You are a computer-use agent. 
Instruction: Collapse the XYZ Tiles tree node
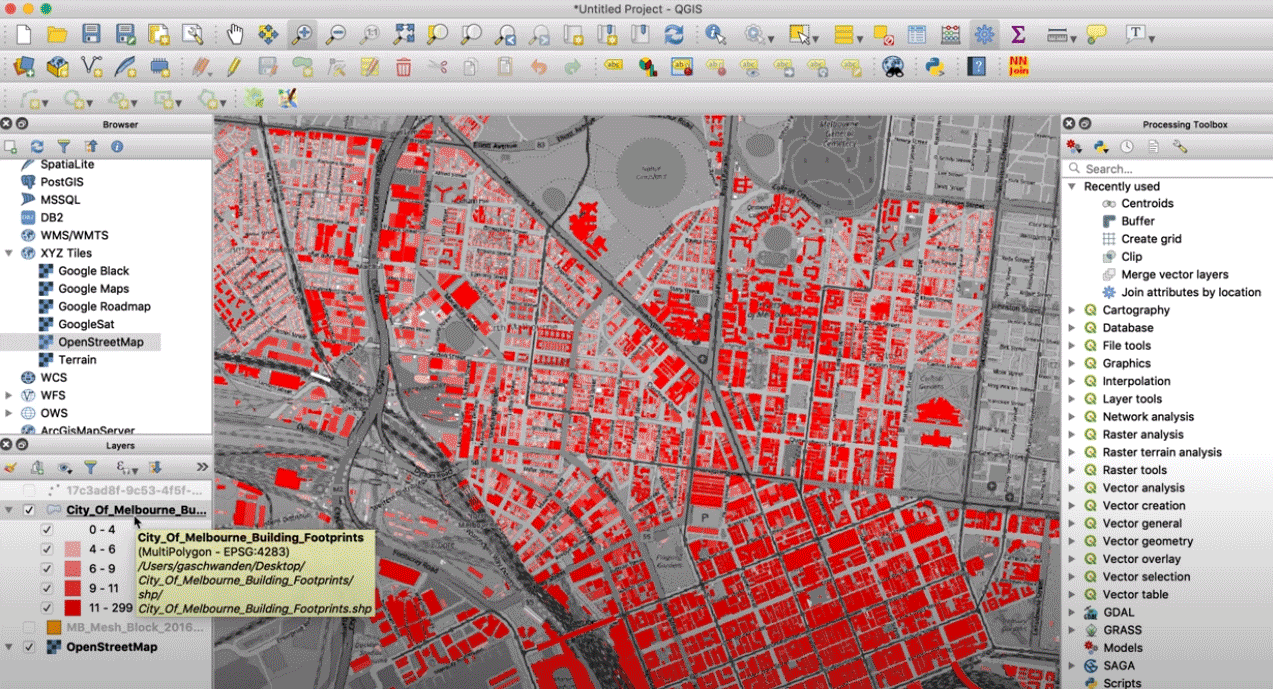[x=10, y=253]
